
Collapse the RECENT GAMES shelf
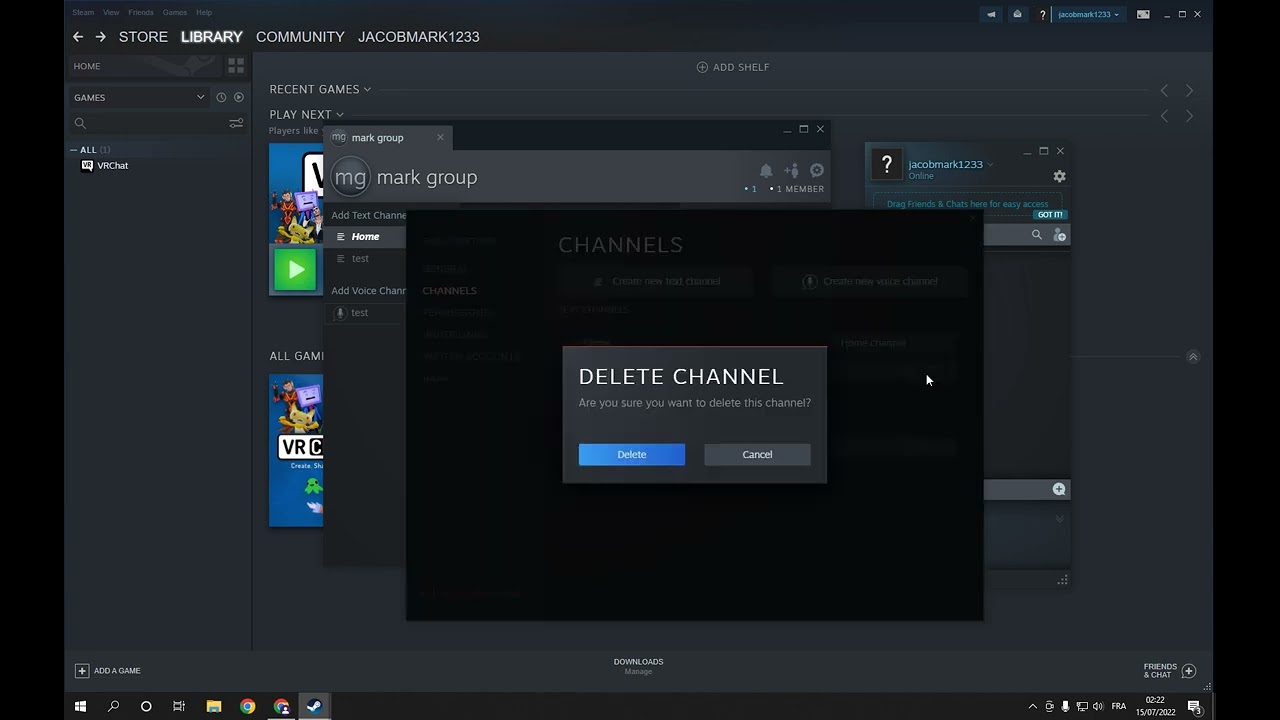click(x=366, y=89)
